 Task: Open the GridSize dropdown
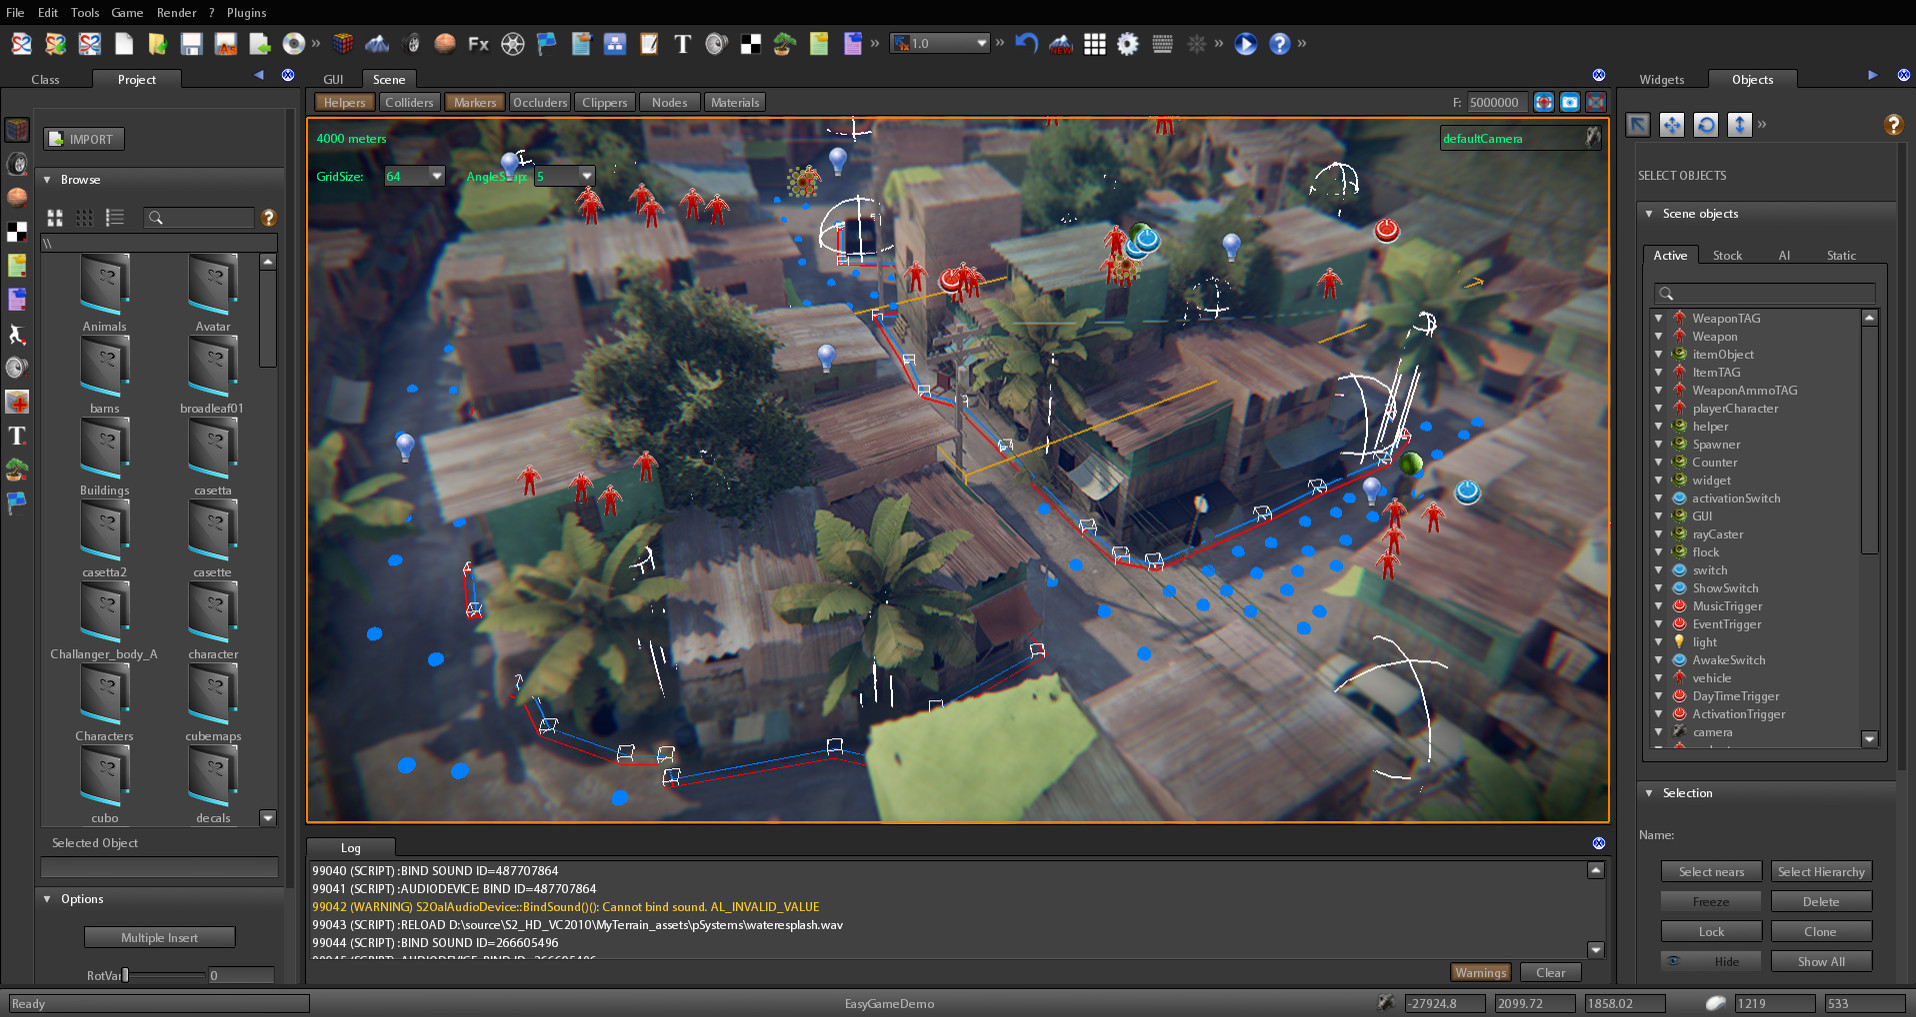point(437,176)
